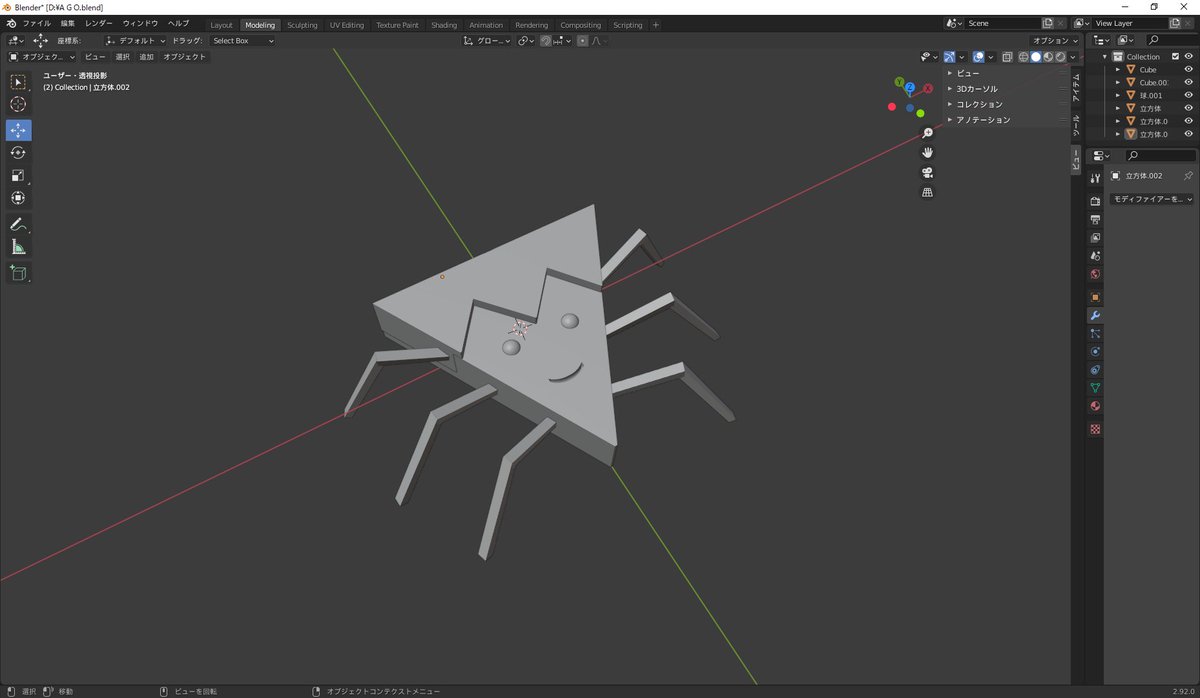Open the Render properties tab
Screen dimensions: 1200x698
click(x=1095, y=201)
